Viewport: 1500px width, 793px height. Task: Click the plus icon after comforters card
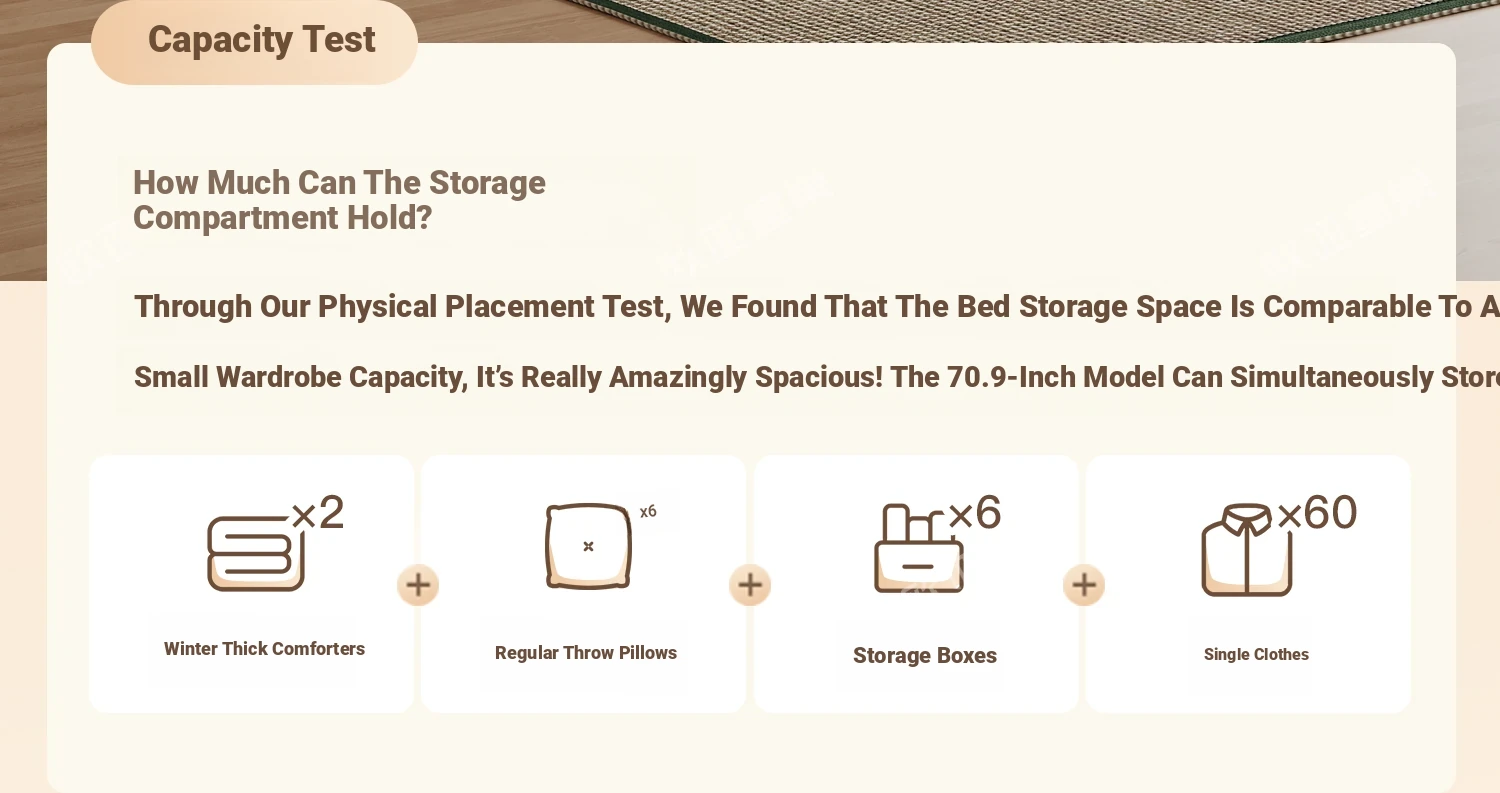[418, 585]
